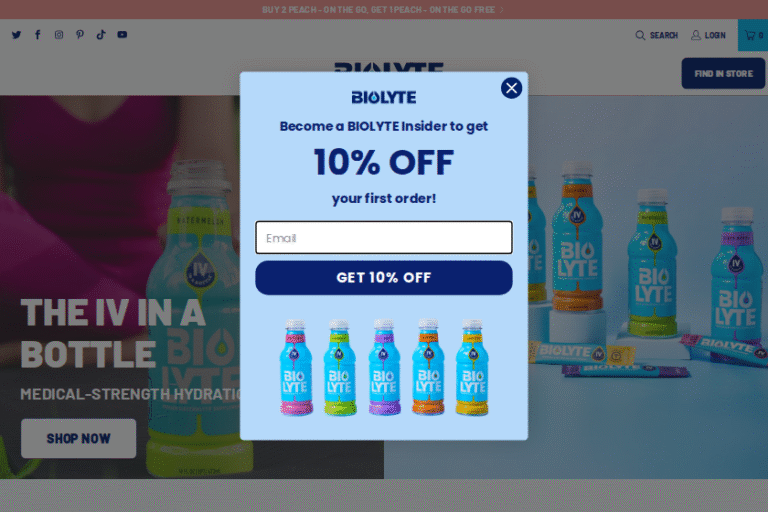
Task: Open the Facebook social link icon
Action: point(38,34)
